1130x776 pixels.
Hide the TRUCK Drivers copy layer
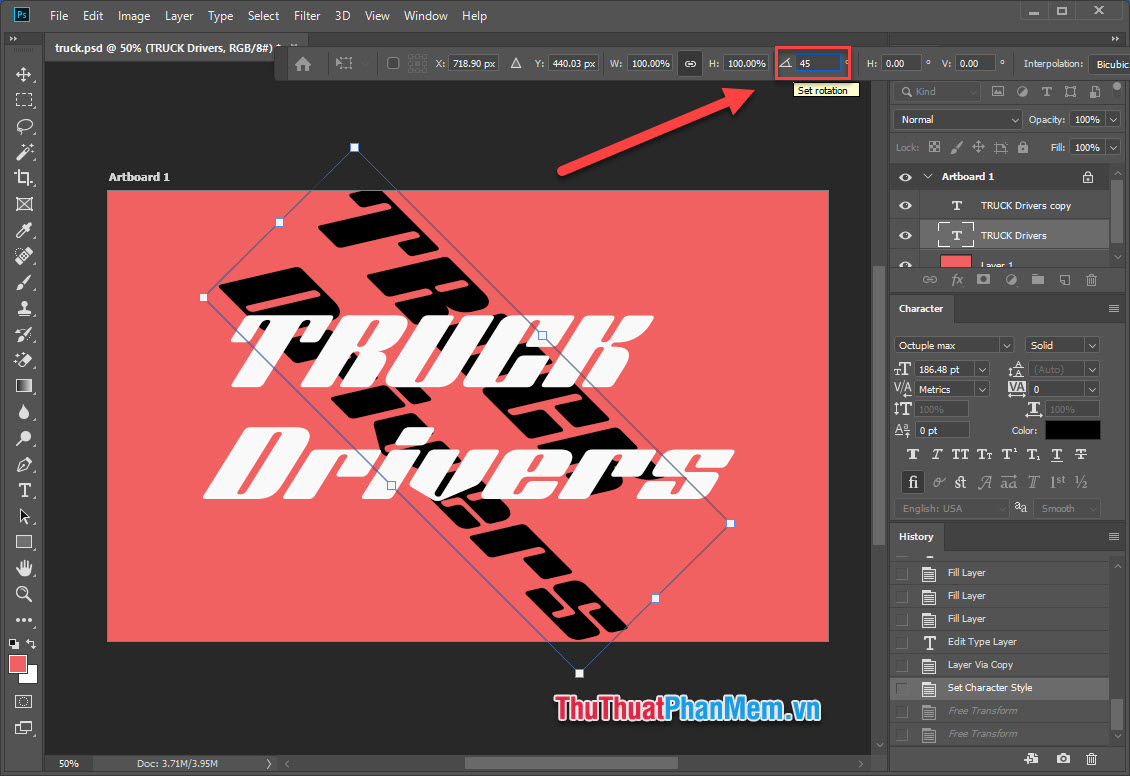coord(904,205)
